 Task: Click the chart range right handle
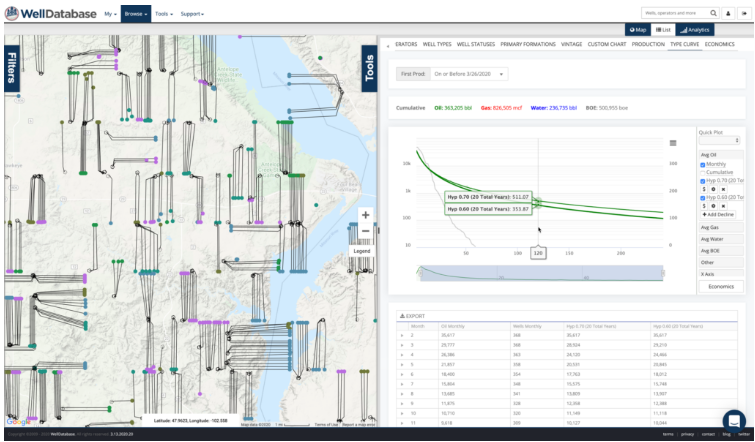[x=663, y=273]
